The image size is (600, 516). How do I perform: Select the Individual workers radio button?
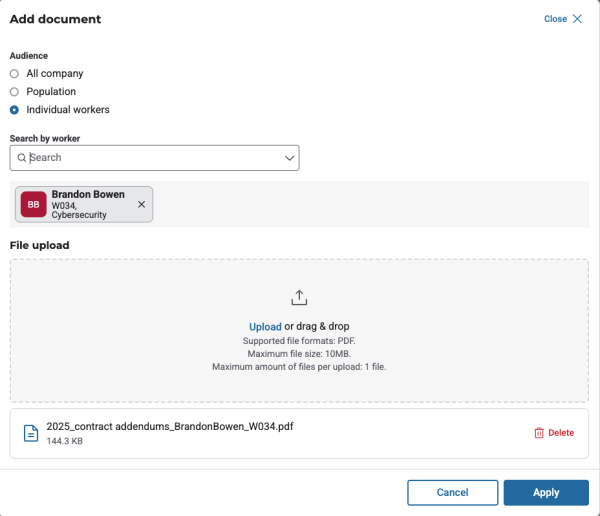[x=14, y=109]
